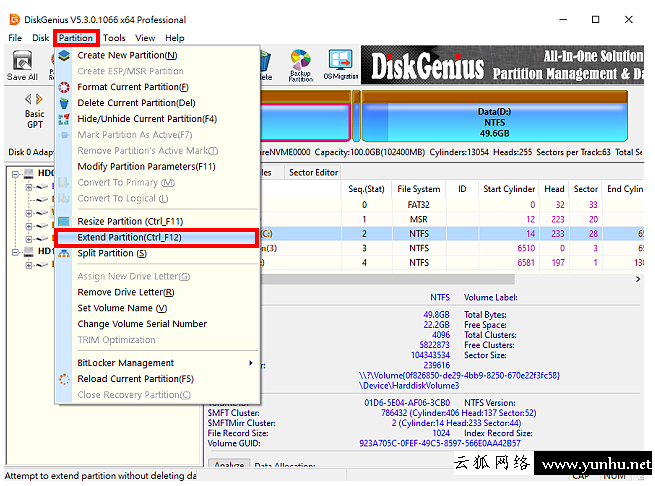
Task: Click the Resize Partition icon
Action: [64, 221]
